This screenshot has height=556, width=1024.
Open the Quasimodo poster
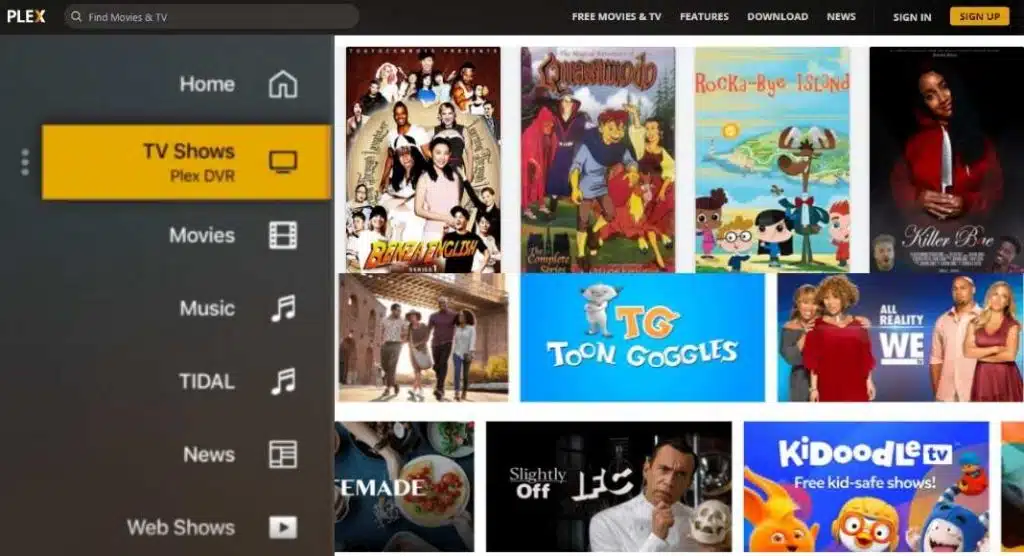598,159
